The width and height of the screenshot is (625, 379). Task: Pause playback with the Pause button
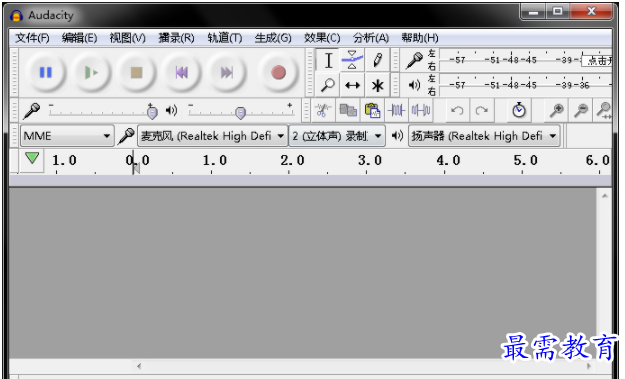(46, 73)
